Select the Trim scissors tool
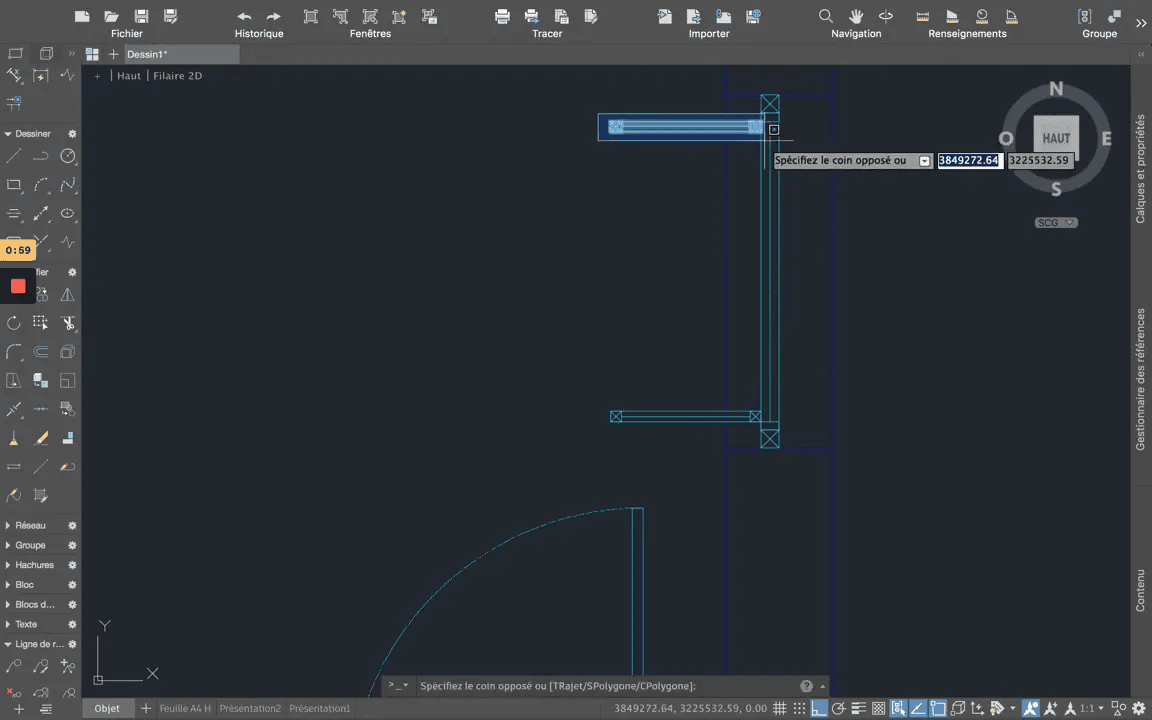 (x=68, y=323)
